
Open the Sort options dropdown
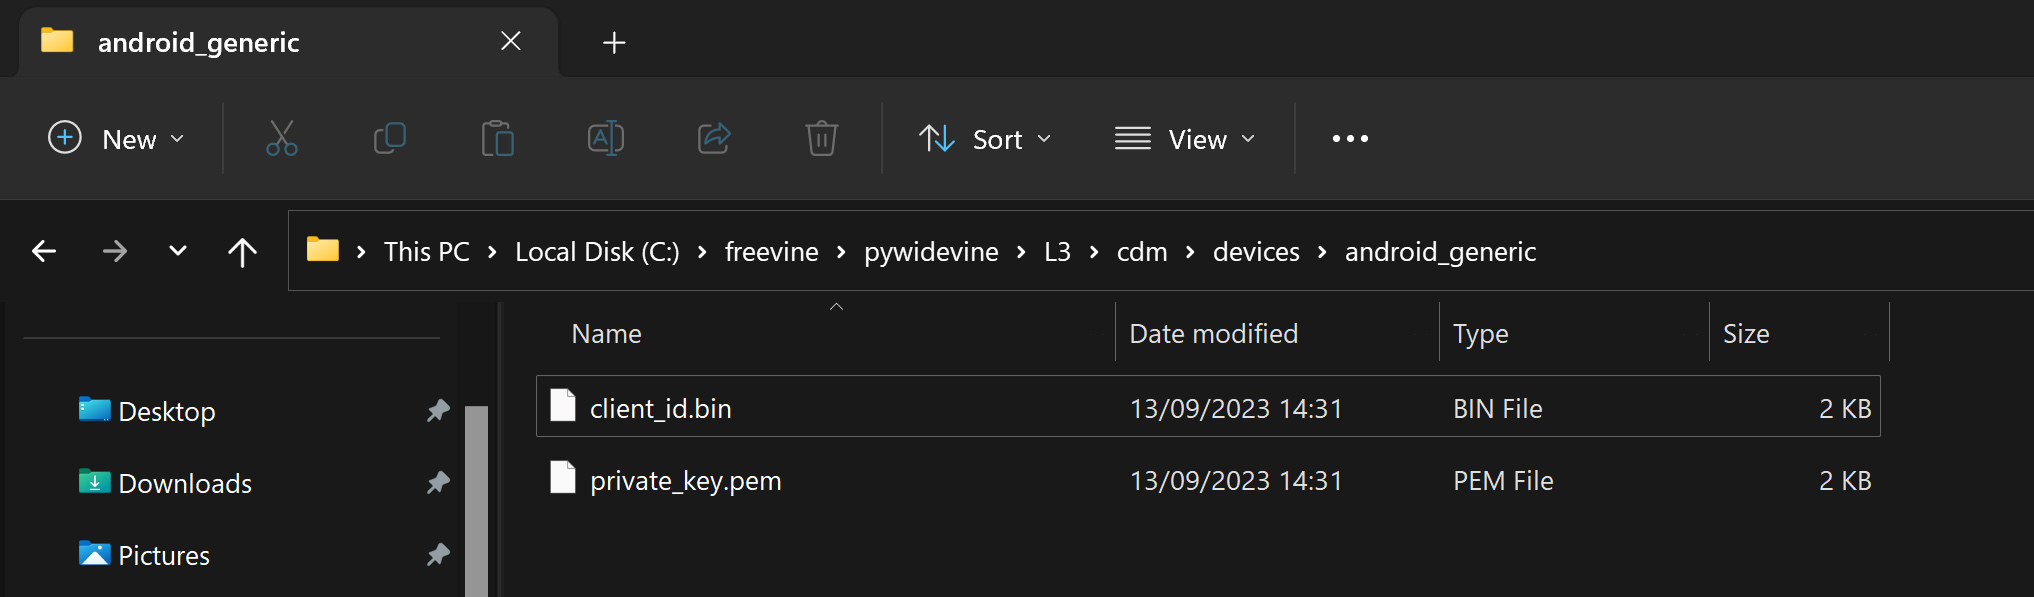985,138
